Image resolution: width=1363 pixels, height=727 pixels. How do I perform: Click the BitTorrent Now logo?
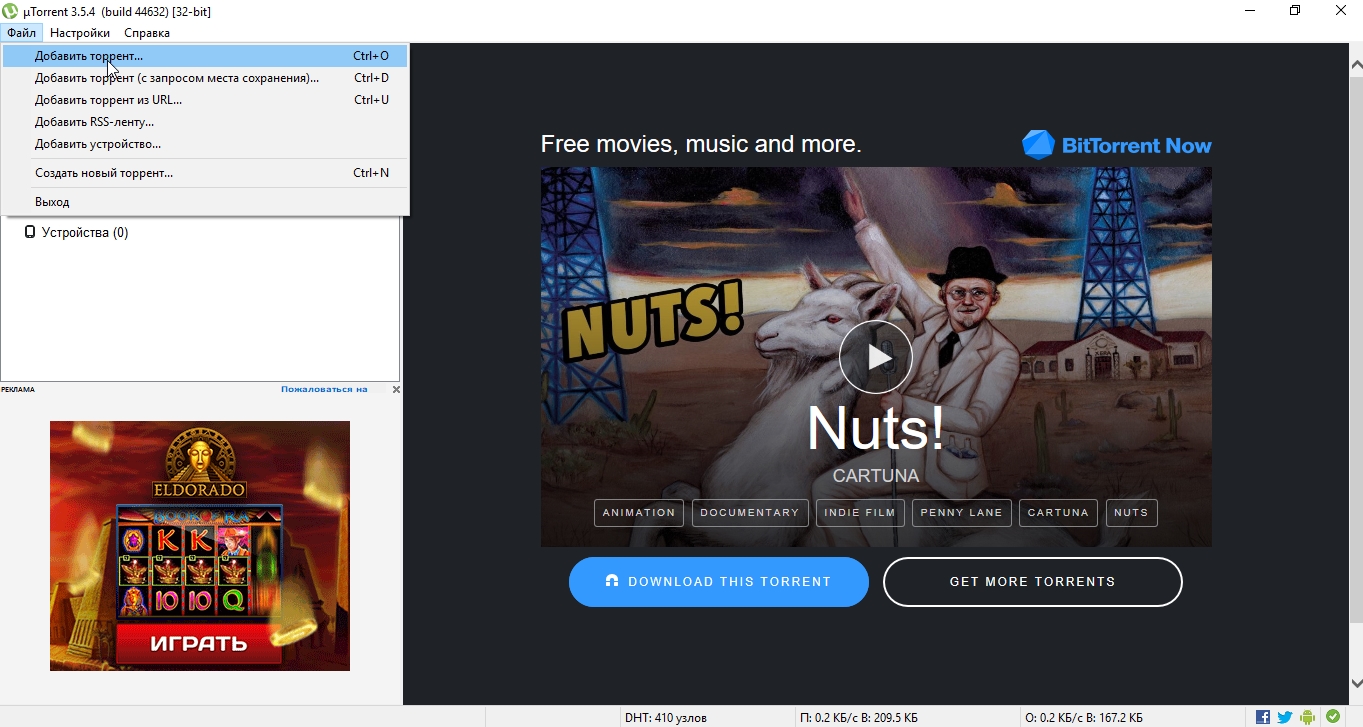1117,145
